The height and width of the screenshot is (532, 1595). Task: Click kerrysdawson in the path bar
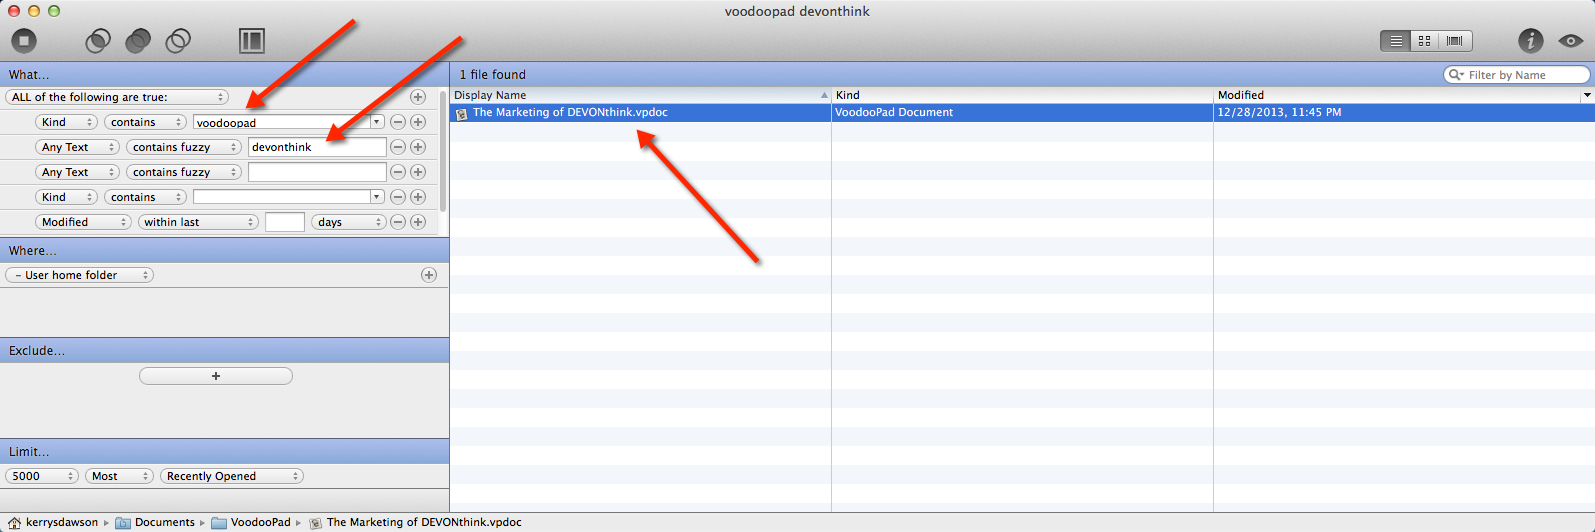pos(53,522)
